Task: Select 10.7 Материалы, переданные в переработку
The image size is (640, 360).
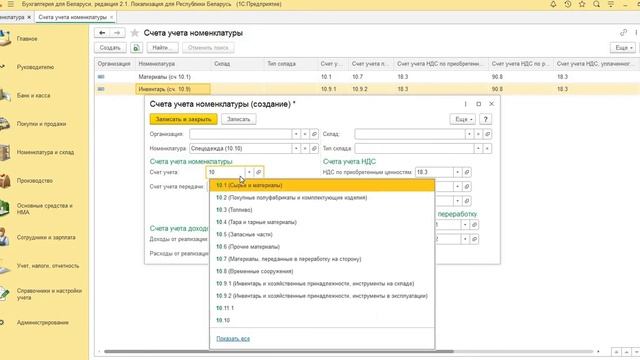Action: tap(322, 259)
